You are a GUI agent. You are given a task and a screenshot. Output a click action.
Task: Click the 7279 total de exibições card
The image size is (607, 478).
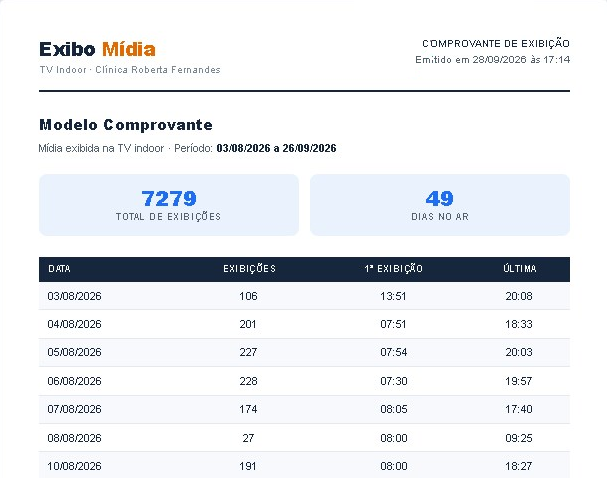tap(169, 205)
